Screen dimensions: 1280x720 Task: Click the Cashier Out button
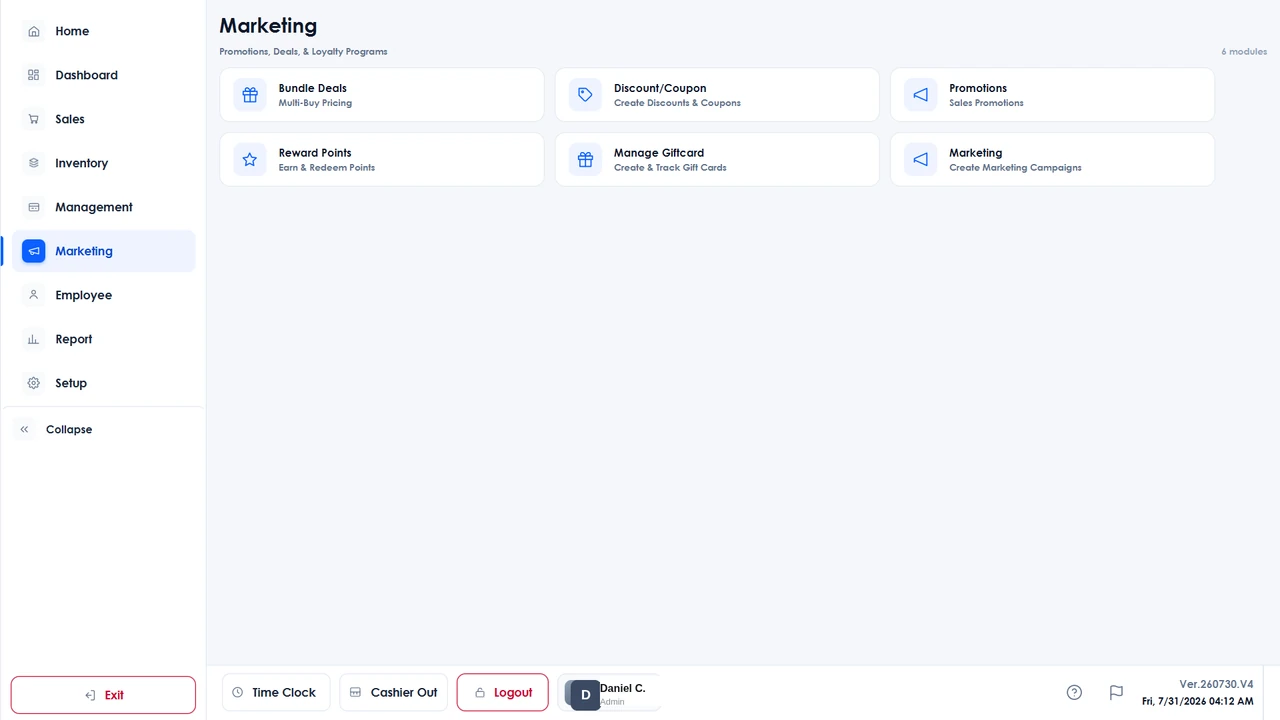394,692
